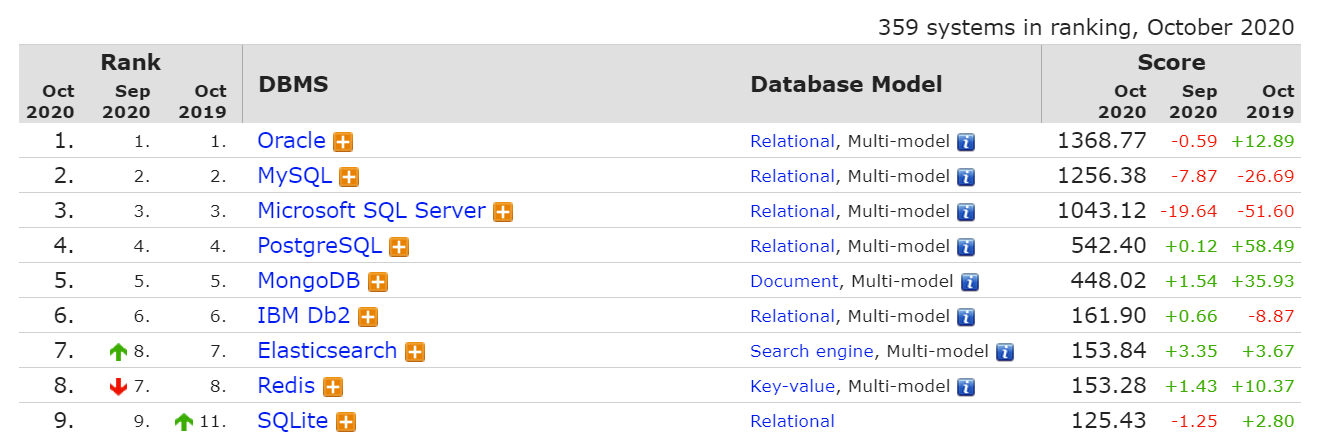This screenshot has width=1319, height=433.
Task: Click the score value 161.90
Action: [1109, 316]
